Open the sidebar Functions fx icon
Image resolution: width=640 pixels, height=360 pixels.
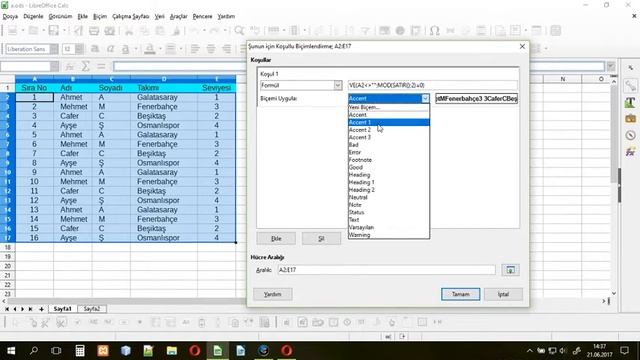tap(630, 152)
